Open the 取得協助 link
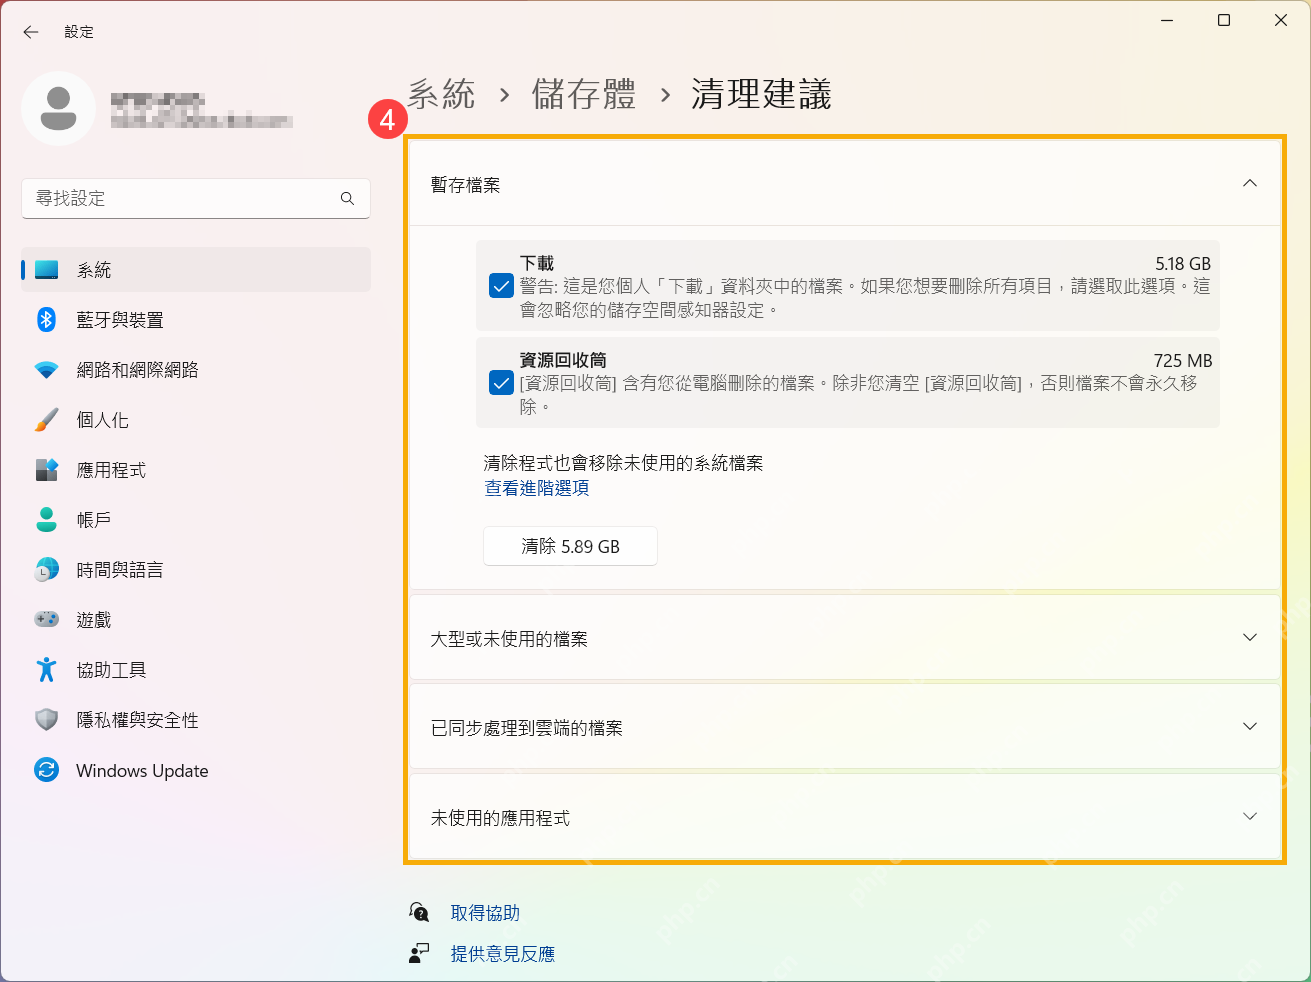Screen dimensions: 1311x982 point(485,913)
